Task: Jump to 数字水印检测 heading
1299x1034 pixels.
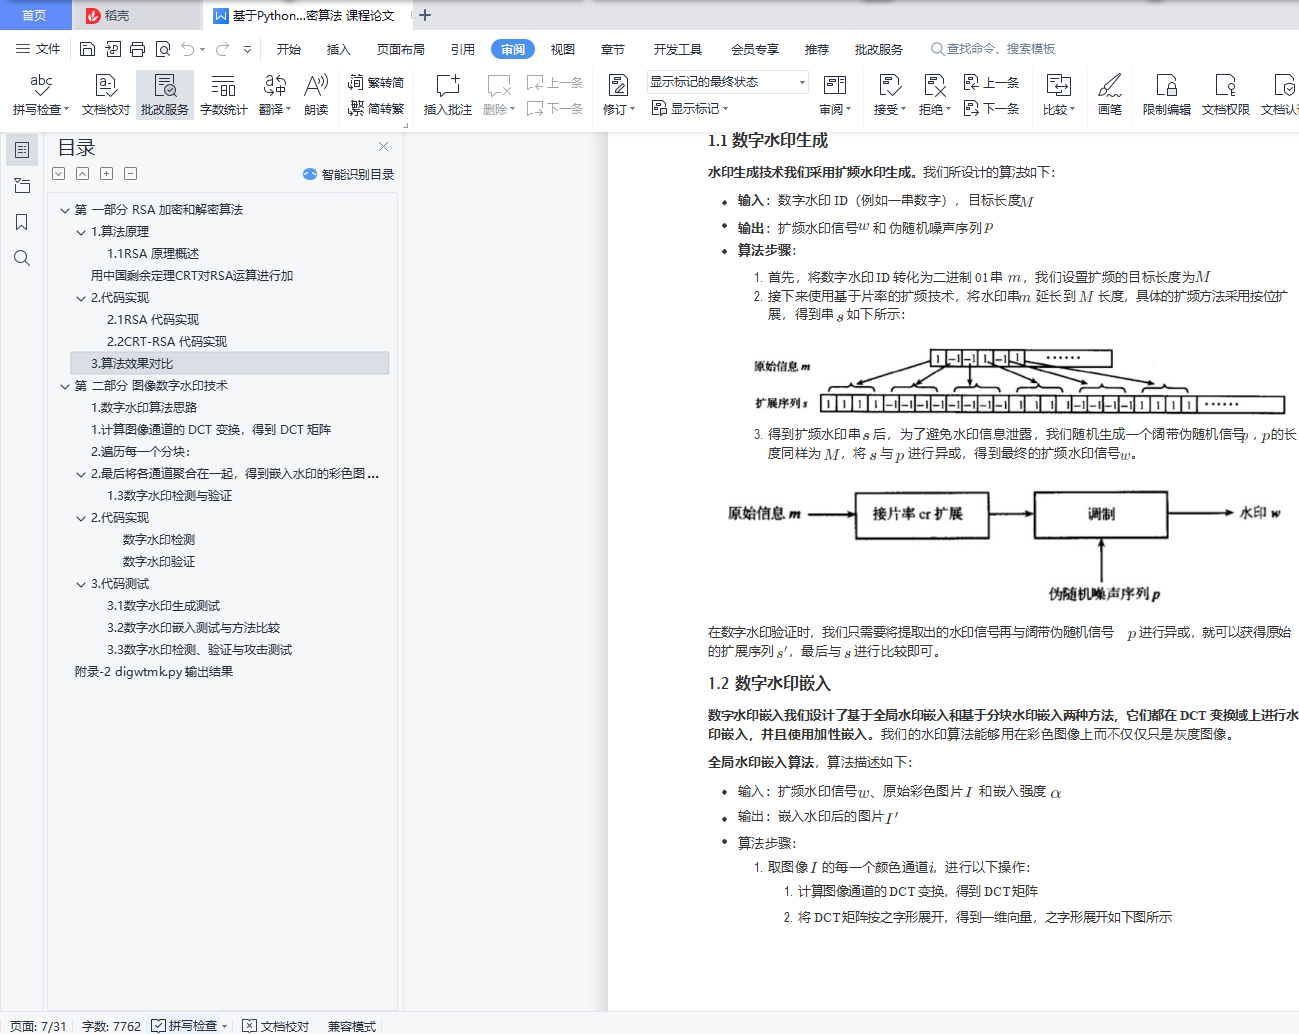Action: 159,540
